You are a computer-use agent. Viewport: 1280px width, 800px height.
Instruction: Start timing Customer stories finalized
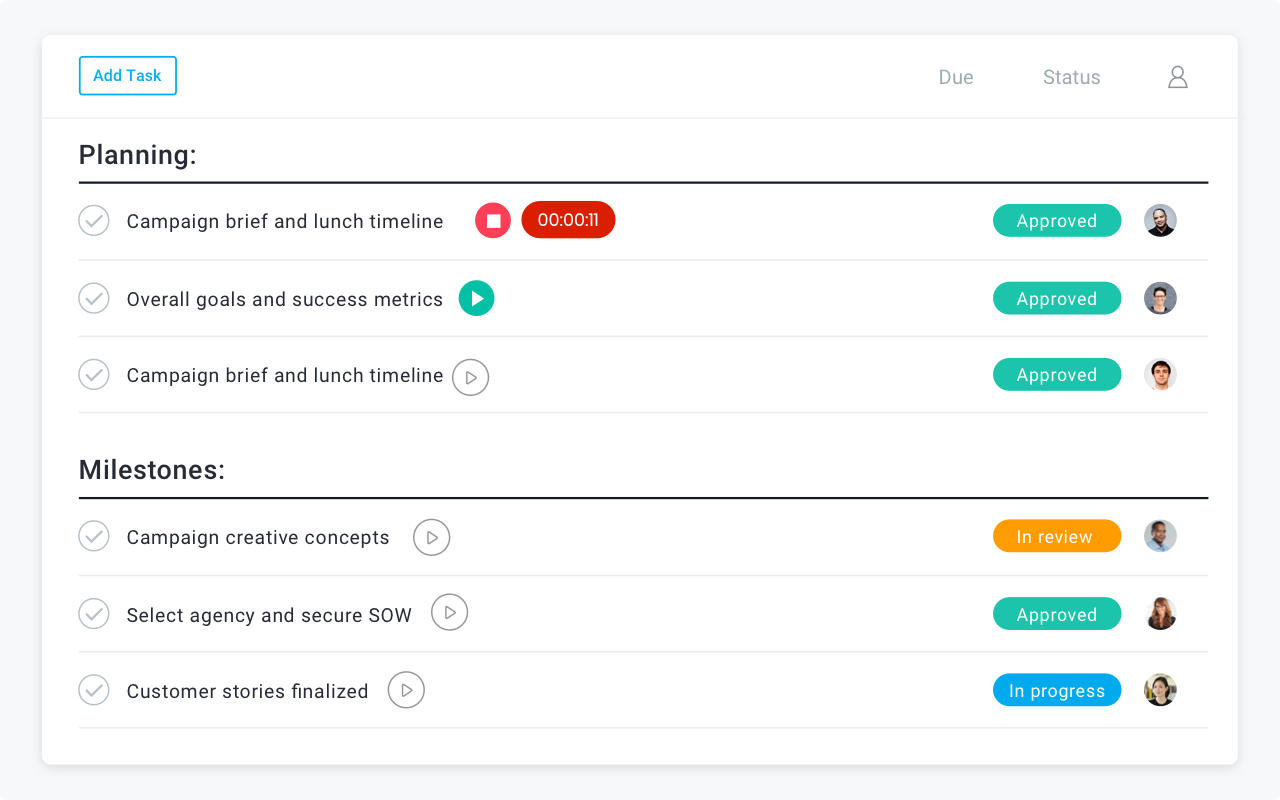406,689
